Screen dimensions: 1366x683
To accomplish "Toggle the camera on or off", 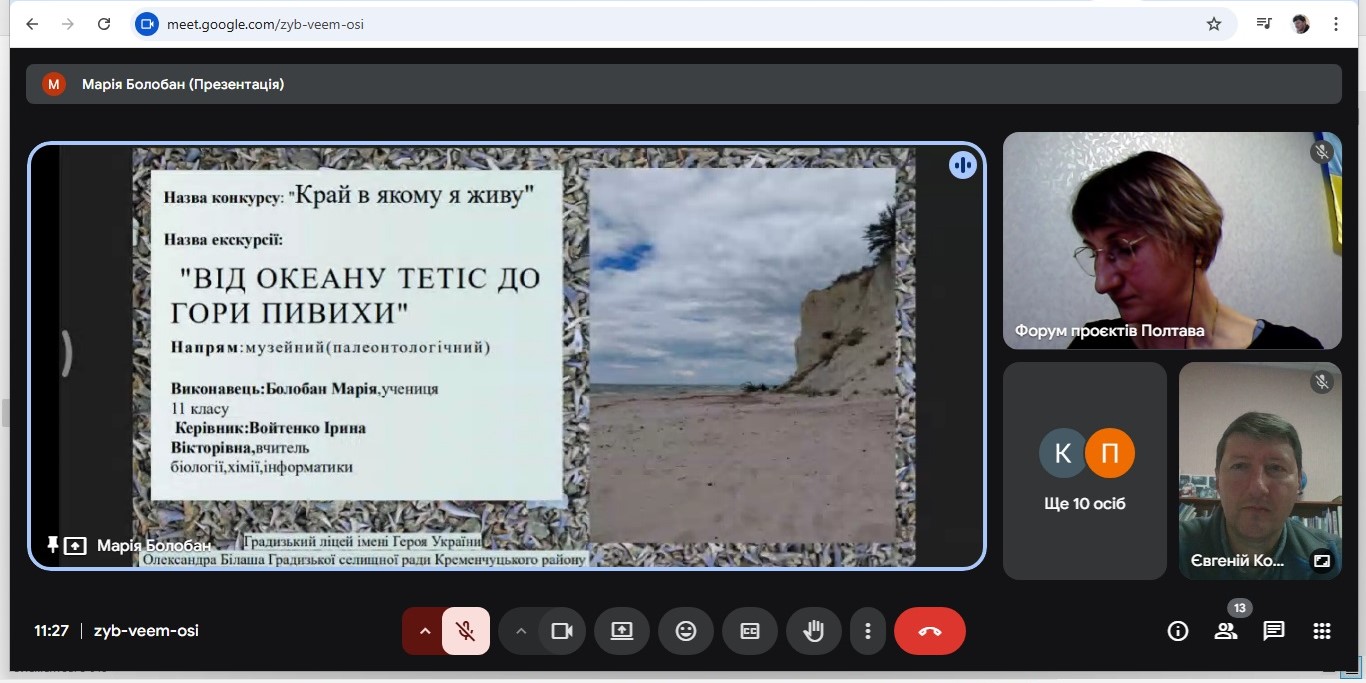I will pos(562,631).
